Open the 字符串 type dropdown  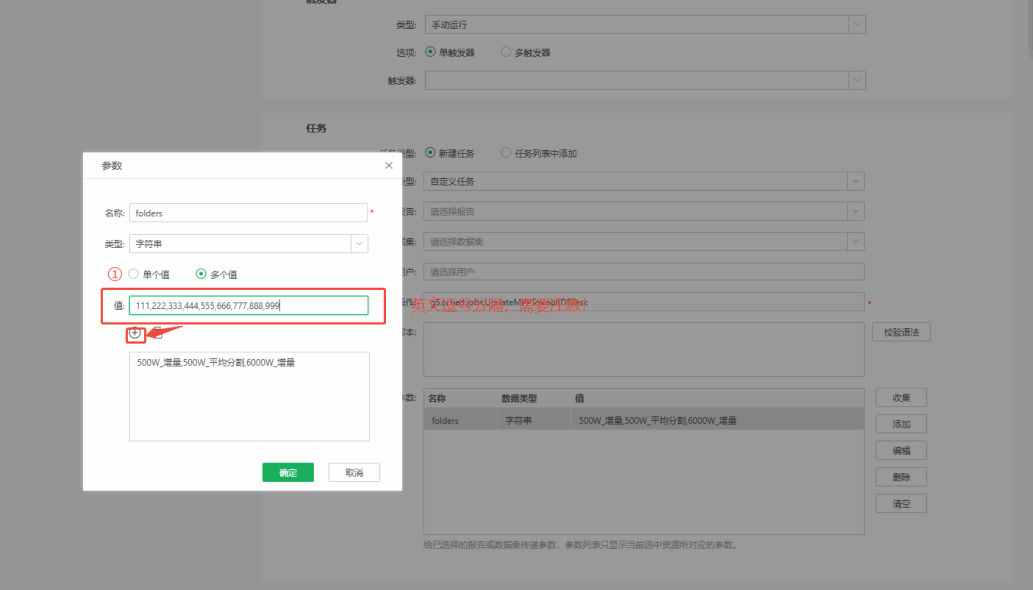pos(358,243)
